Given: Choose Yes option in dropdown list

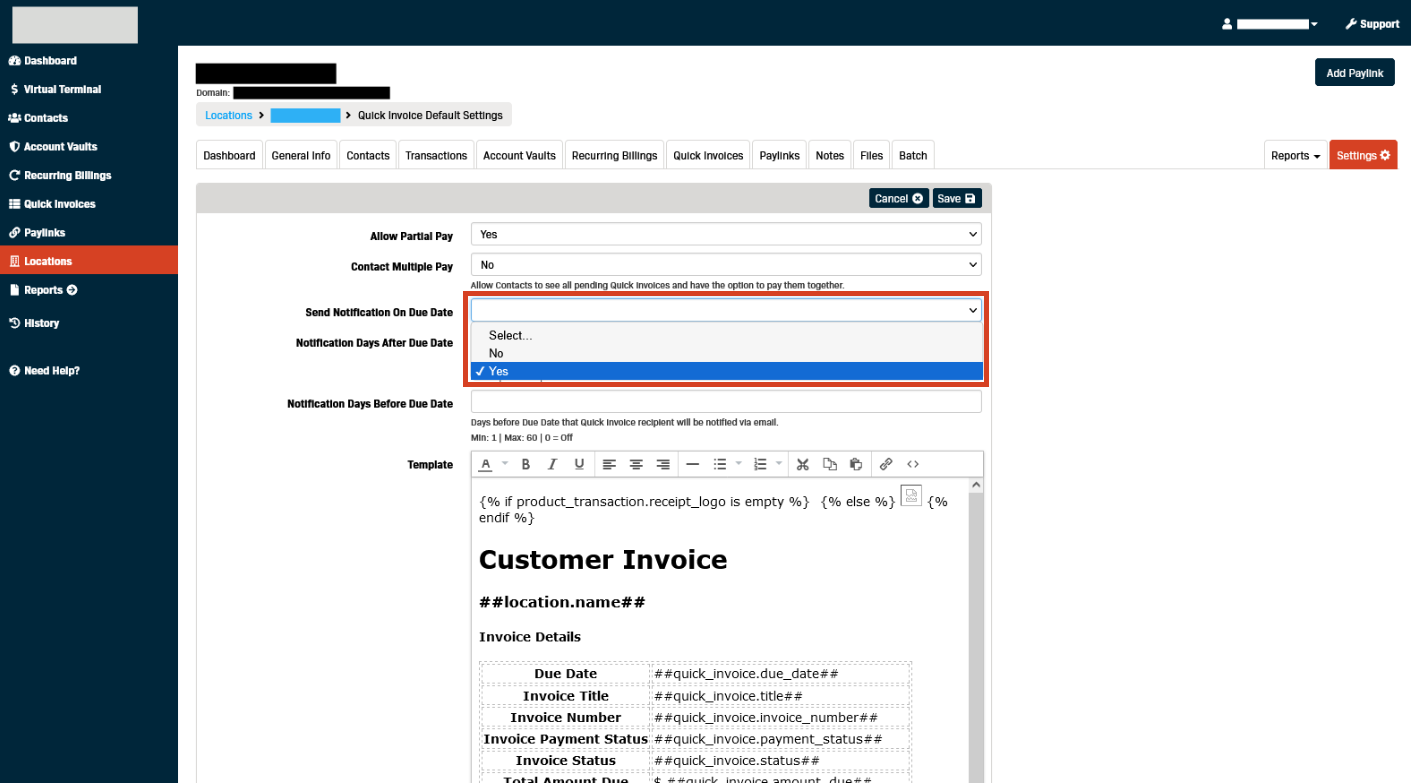Looking at the screenshot, I should pyautogui.click(x=727, y=371).
